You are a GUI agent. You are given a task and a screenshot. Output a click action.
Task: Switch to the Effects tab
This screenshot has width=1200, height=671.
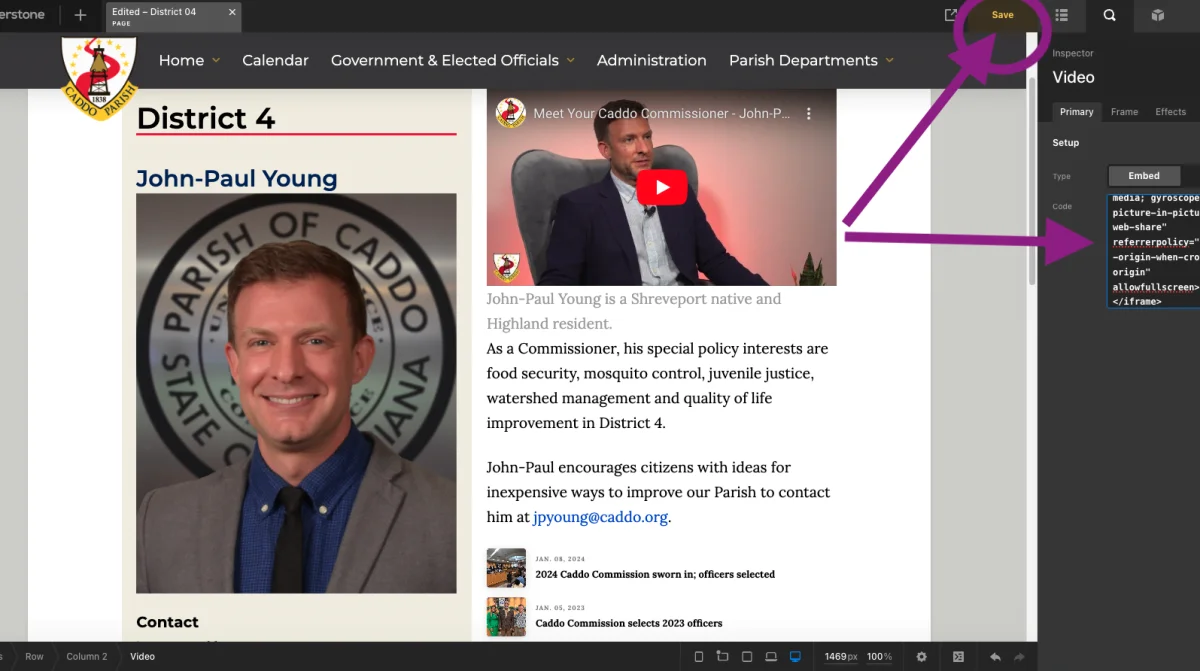[1170, 112]
